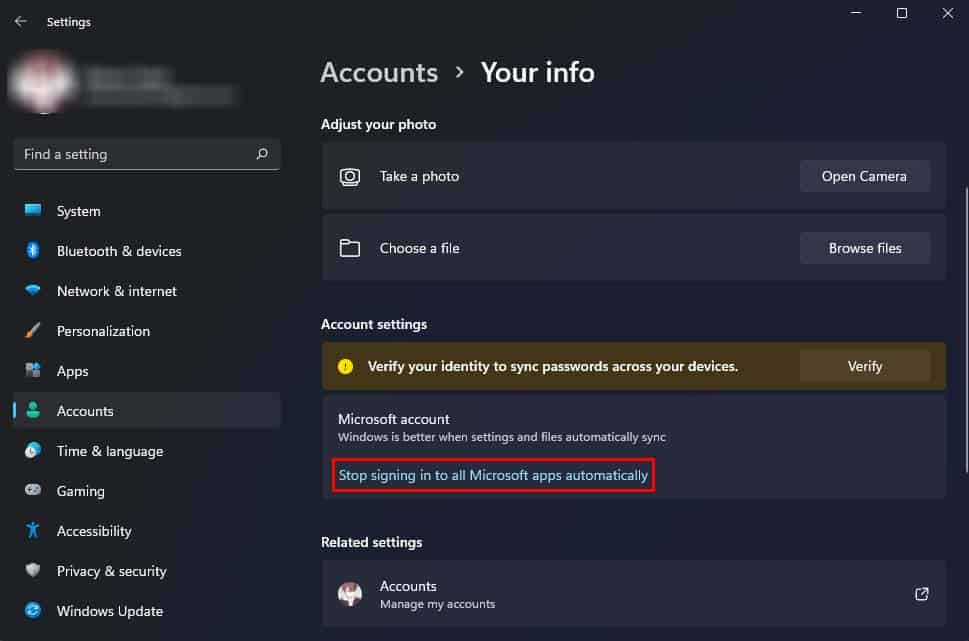The image size is (969, 641).
Task: Click the Wi-Fi network icon
Action: (33, 290)
